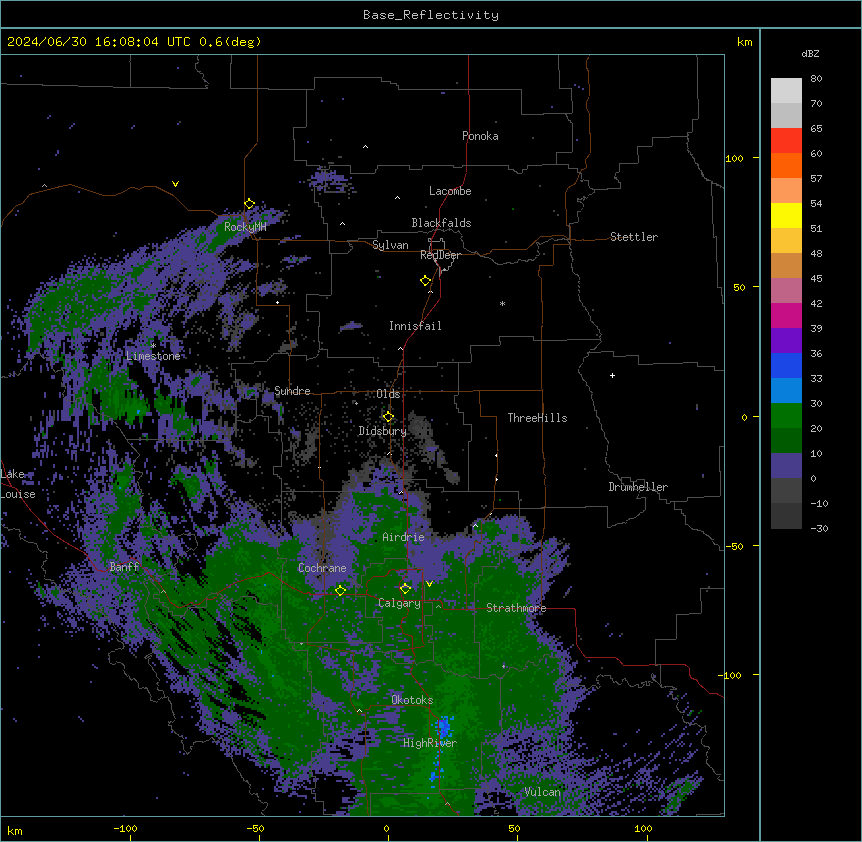Click the yellow V marker east of Calgary
862x842 pixels.
click(429, 584)
